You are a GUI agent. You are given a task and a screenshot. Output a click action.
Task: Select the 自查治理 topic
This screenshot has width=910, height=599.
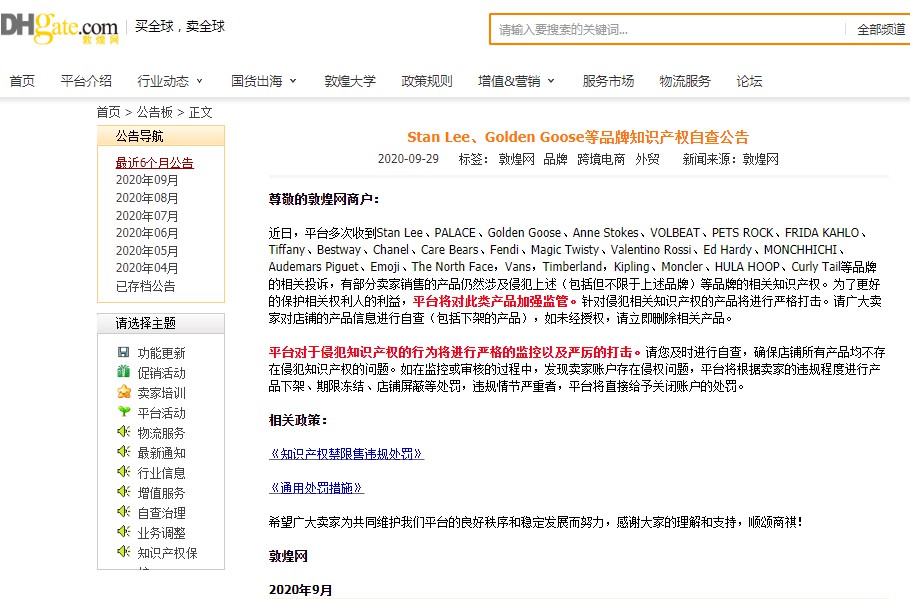[x=161, y=513]
